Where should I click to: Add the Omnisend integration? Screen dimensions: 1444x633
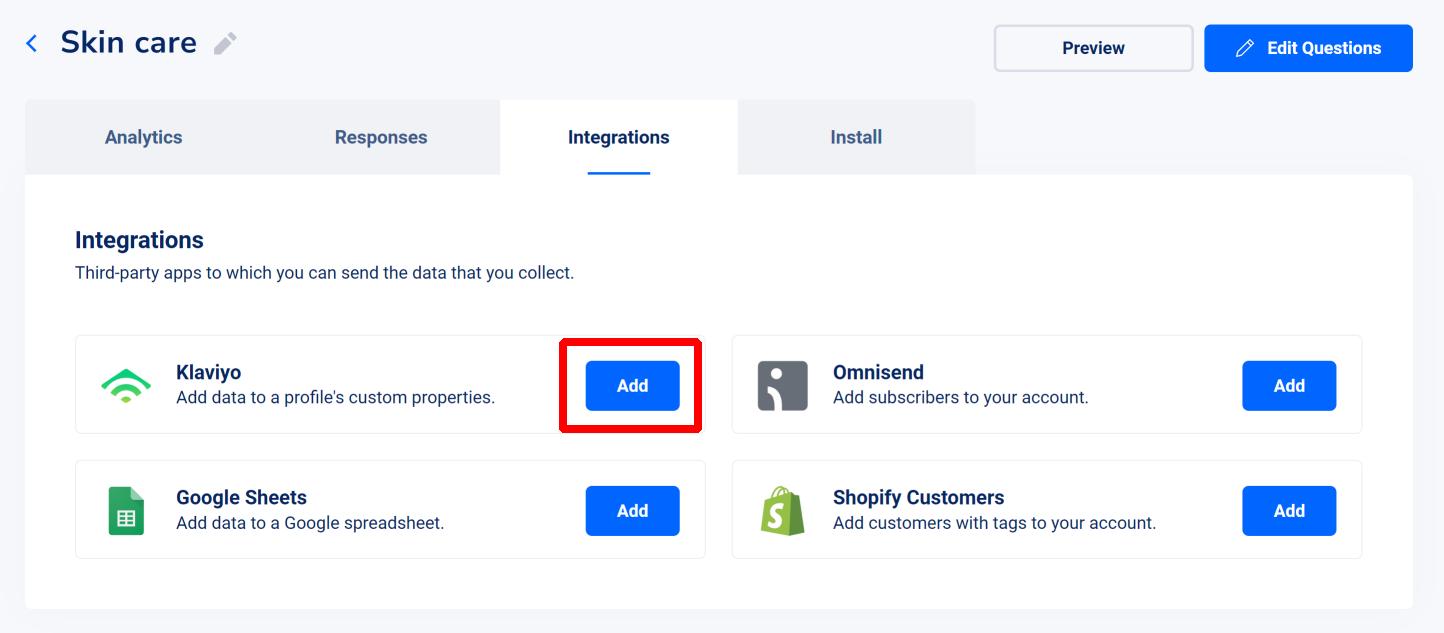coord(1289,386)
